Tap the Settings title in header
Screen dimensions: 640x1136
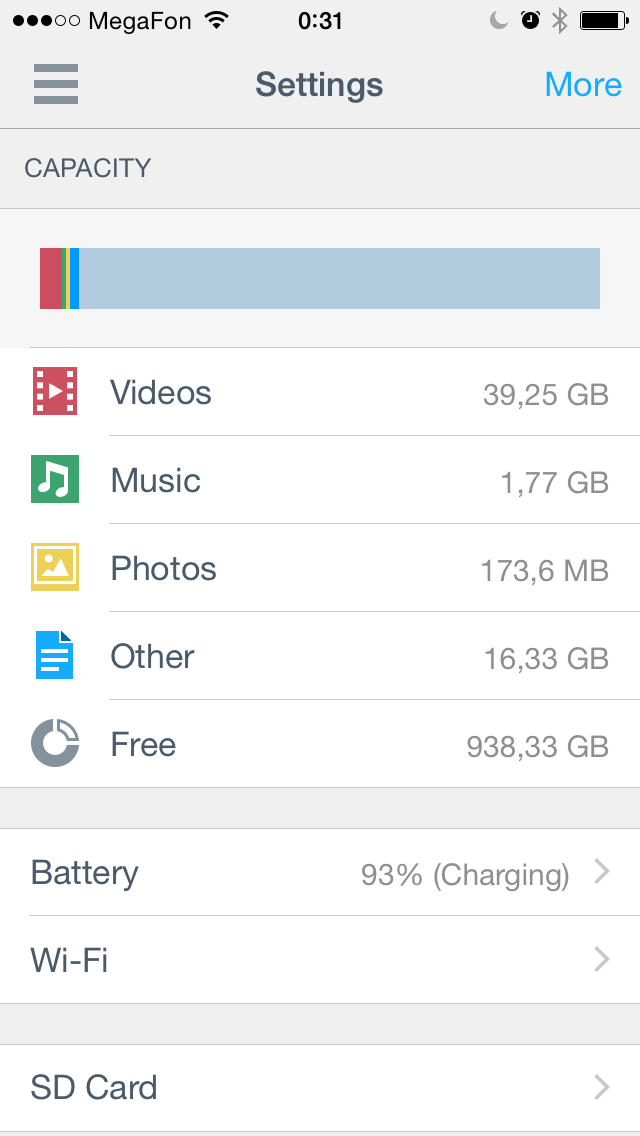pos(319,85)
